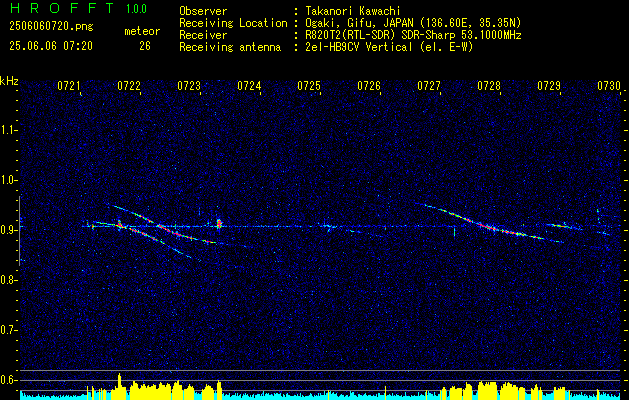The image size is (629, 400).
Task: Click the 0728 time axis marker
Action: click(489, 86)
